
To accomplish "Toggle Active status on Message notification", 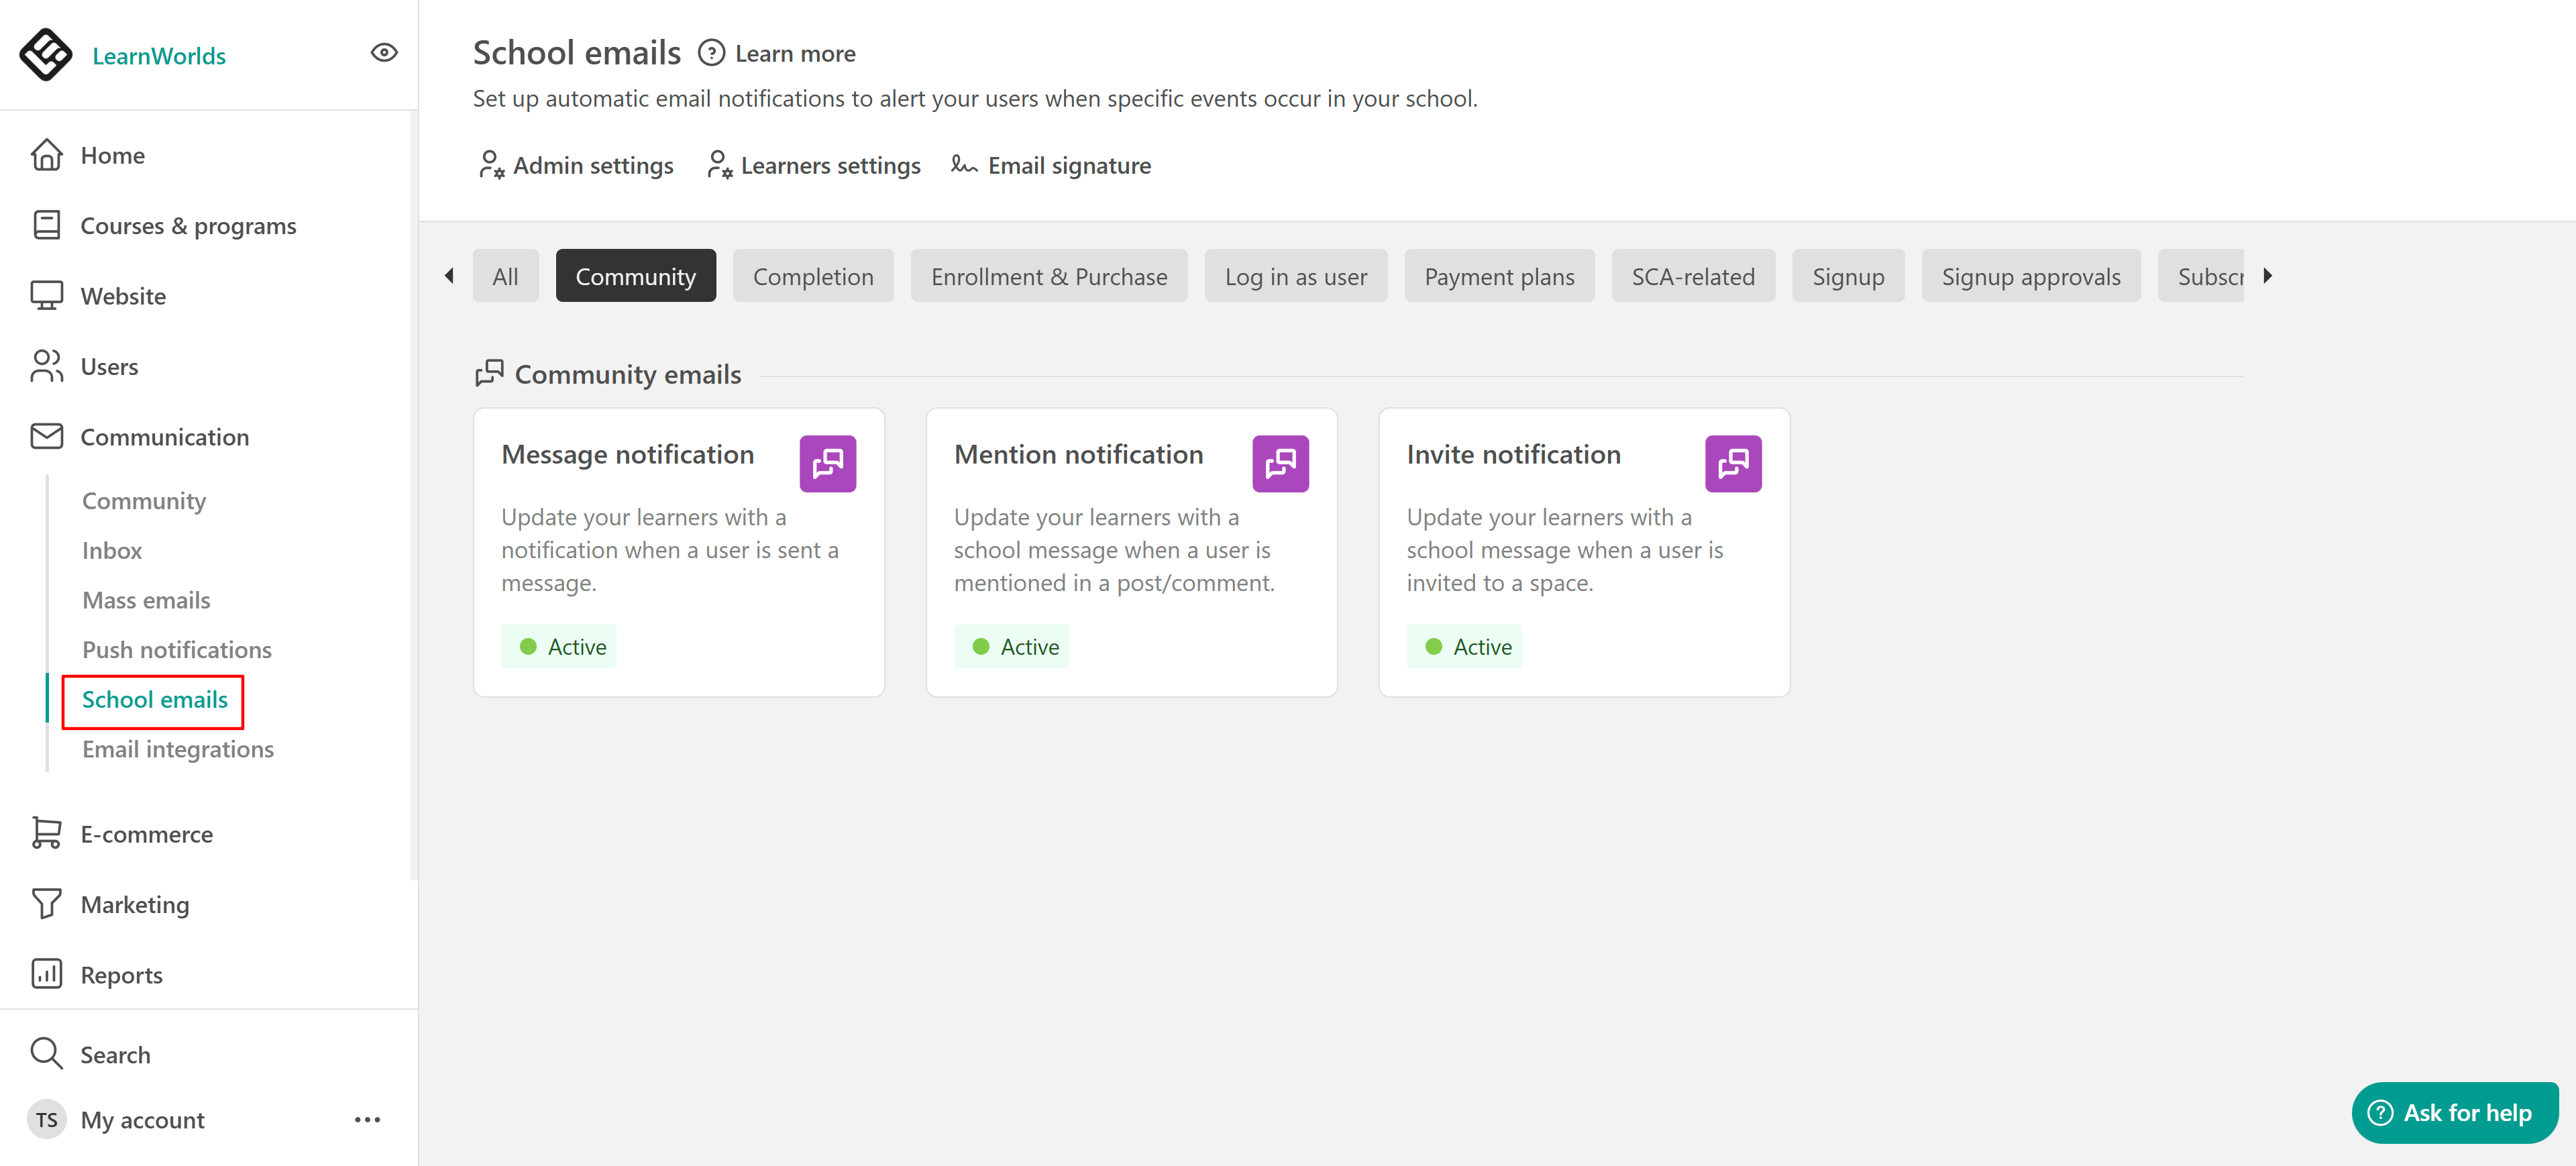I will 559,646.
